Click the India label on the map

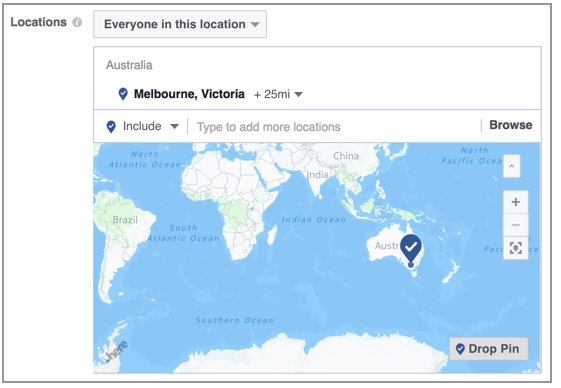(318, 175)
